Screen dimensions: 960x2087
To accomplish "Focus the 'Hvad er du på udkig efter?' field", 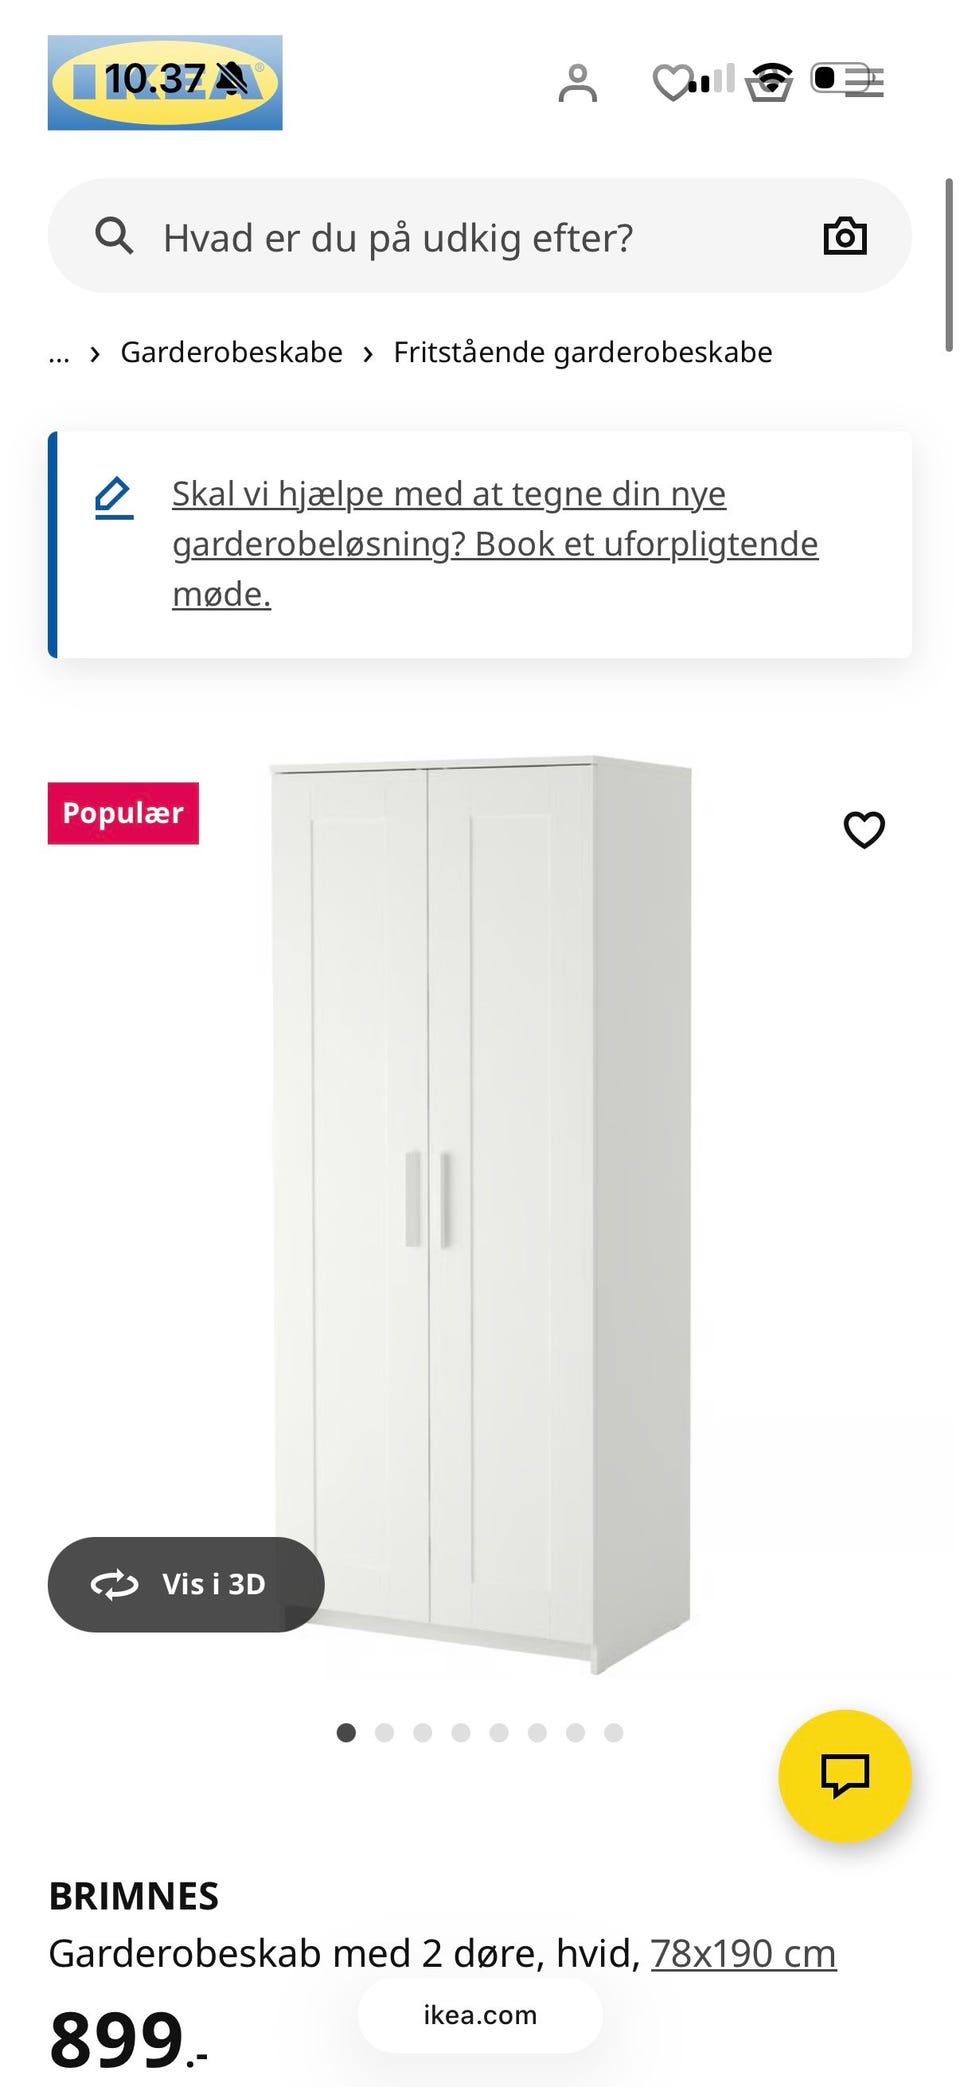I will pos(480,236).
